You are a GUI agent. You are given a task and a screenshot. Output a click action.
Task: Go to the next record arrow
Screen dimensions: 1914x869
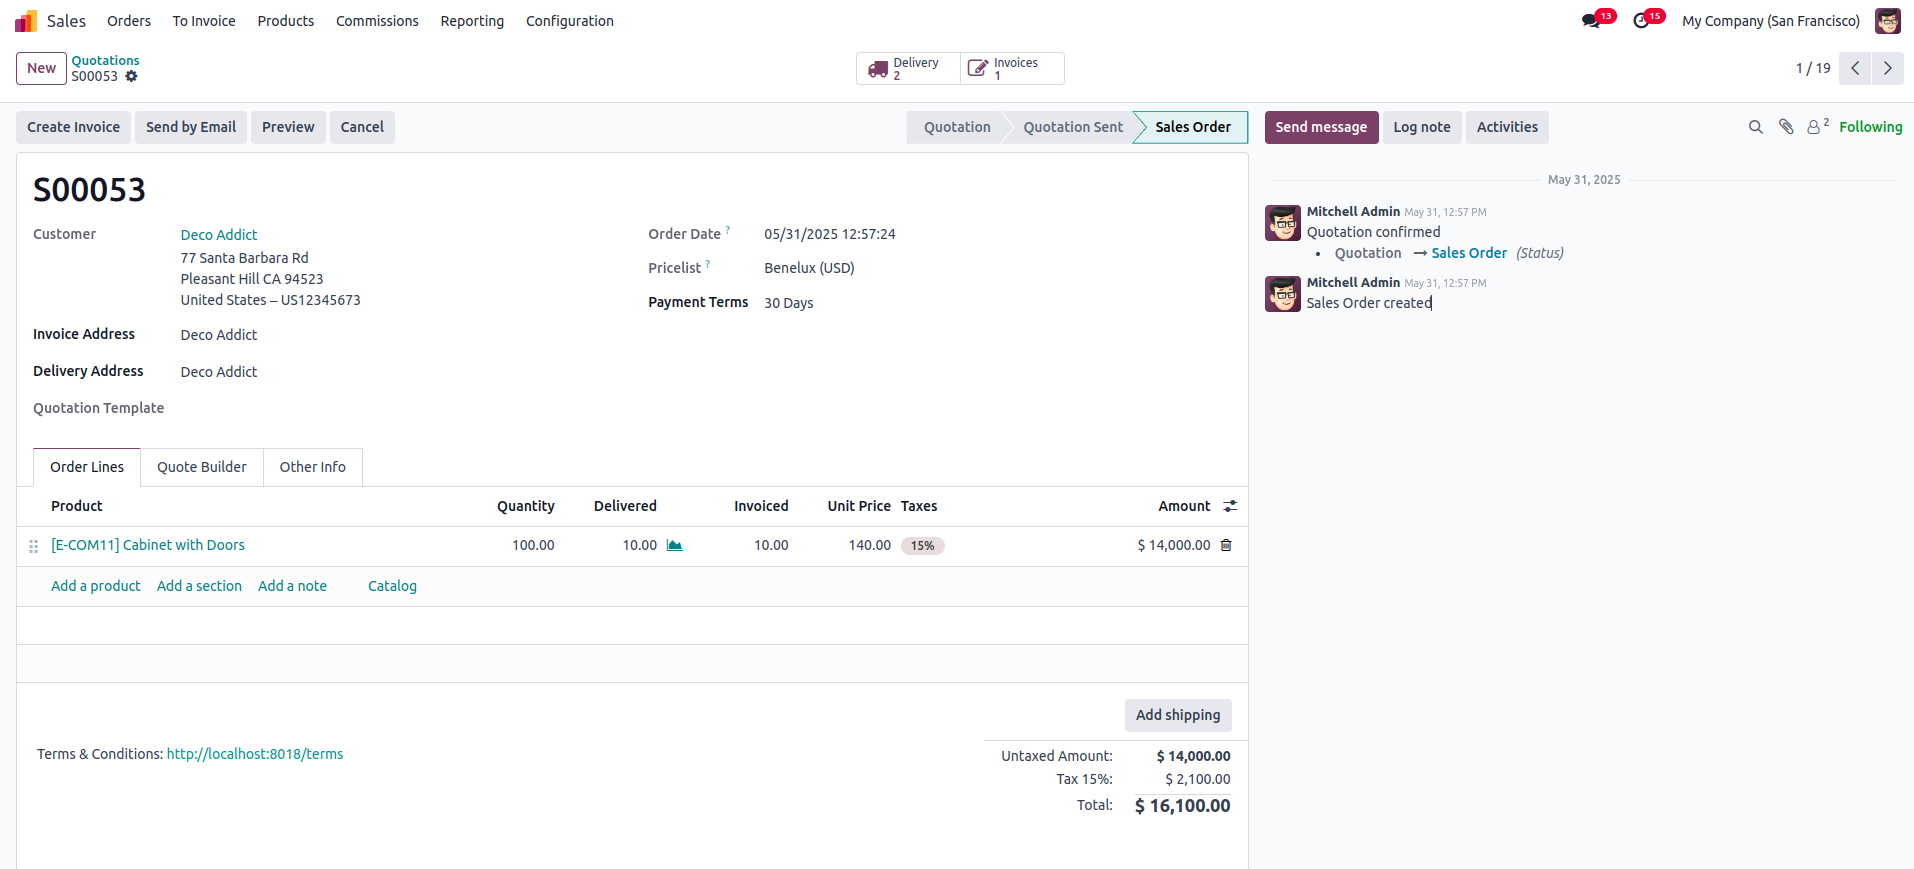(1888, 68)
